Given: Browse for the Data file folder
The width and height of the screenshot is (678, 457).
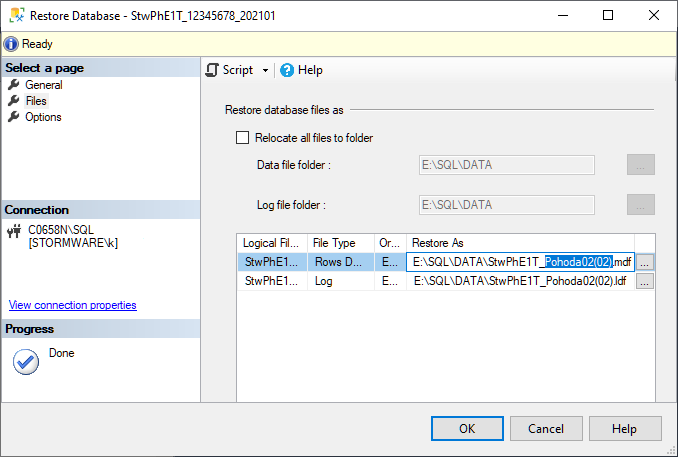Looking at the screenshot, I should [640, 165].
